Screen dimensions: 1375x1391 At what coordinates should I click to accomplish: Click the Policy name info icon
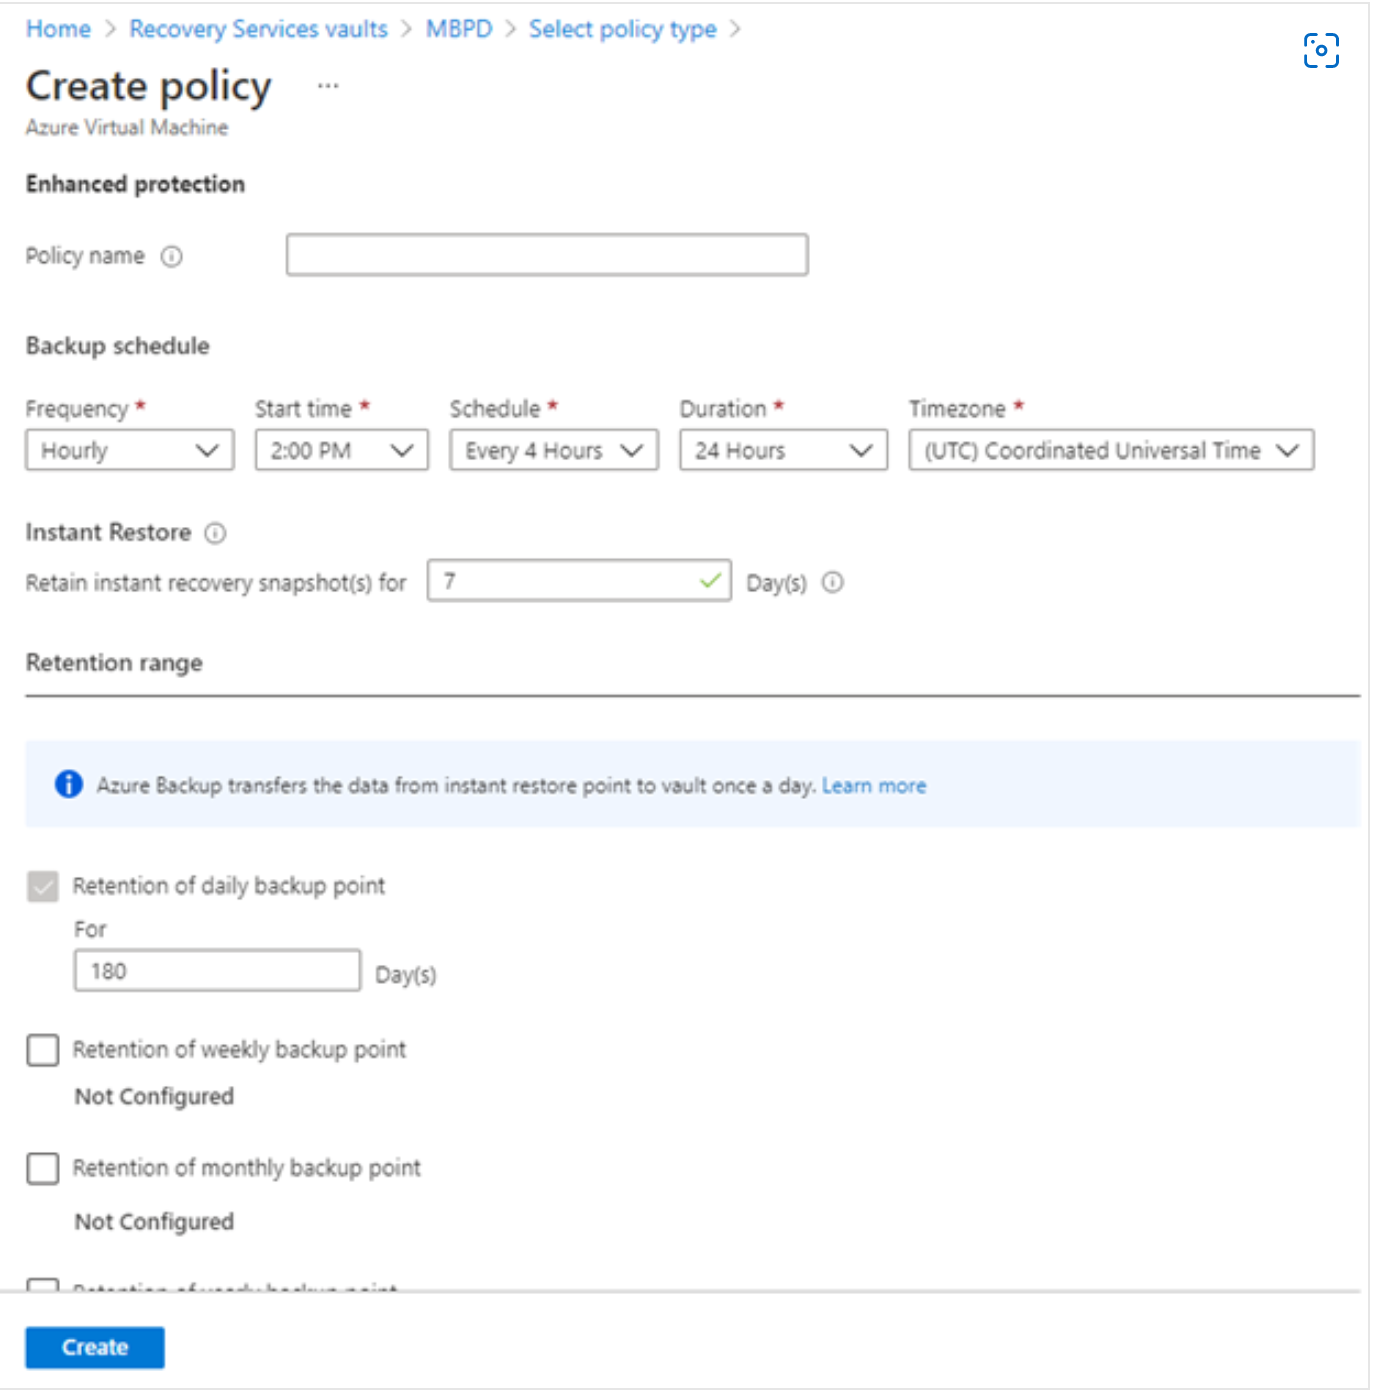(x=172, y=257)
